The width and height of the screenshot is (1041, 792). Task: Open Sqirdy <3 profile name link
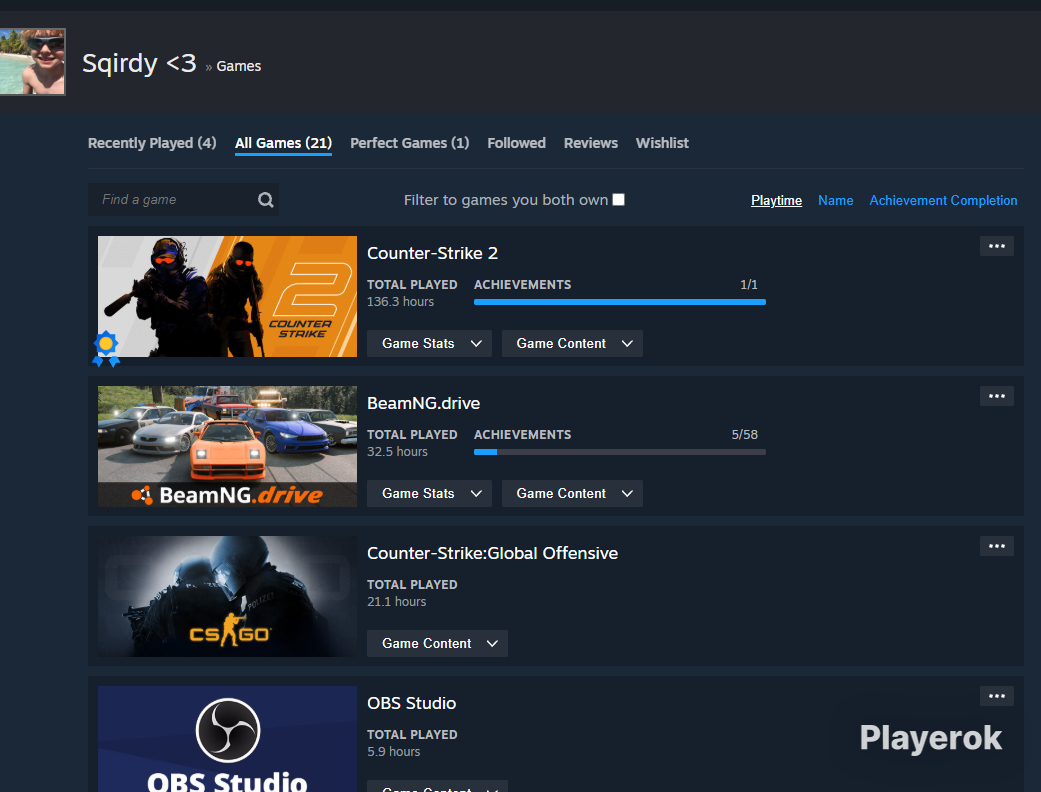(139, 64)
